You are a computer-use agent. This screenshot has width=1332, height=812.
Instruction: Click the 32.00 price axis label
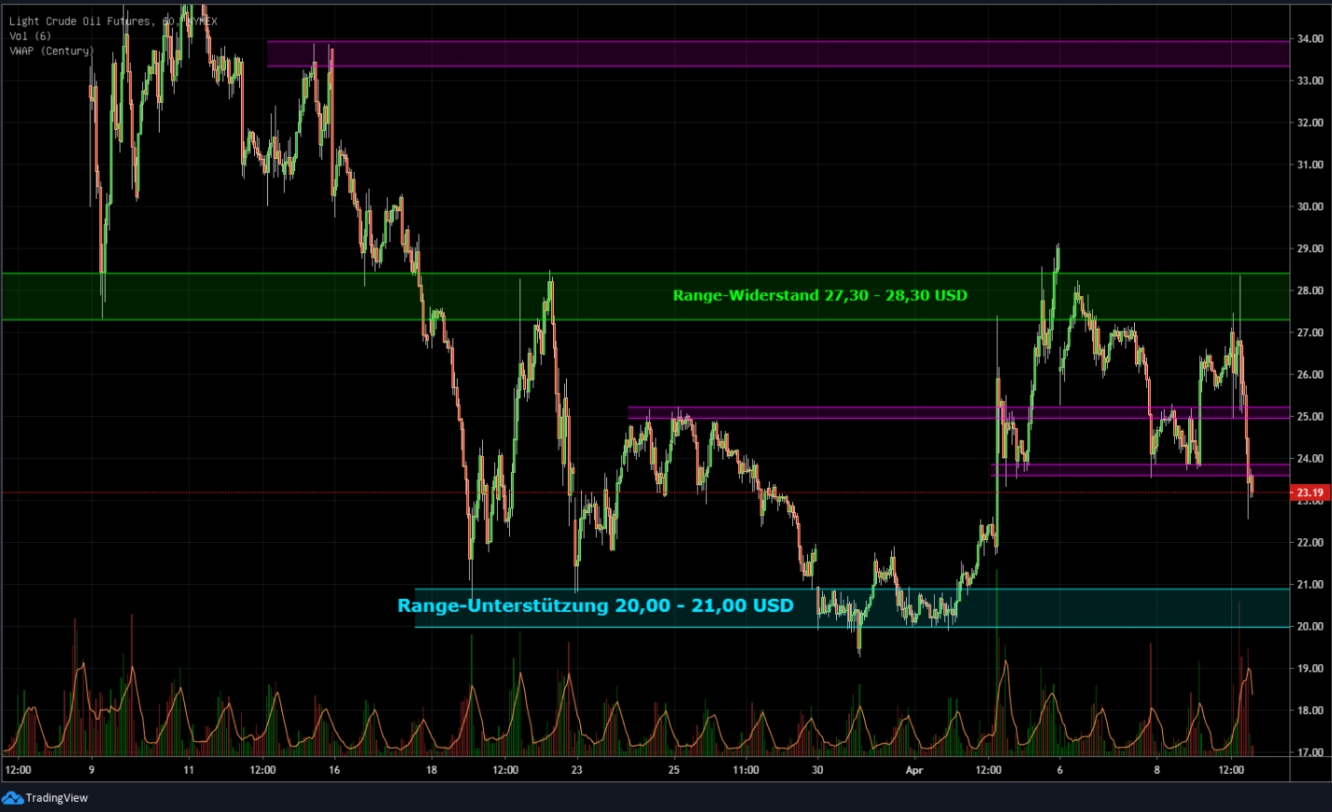pos(1310,123)
